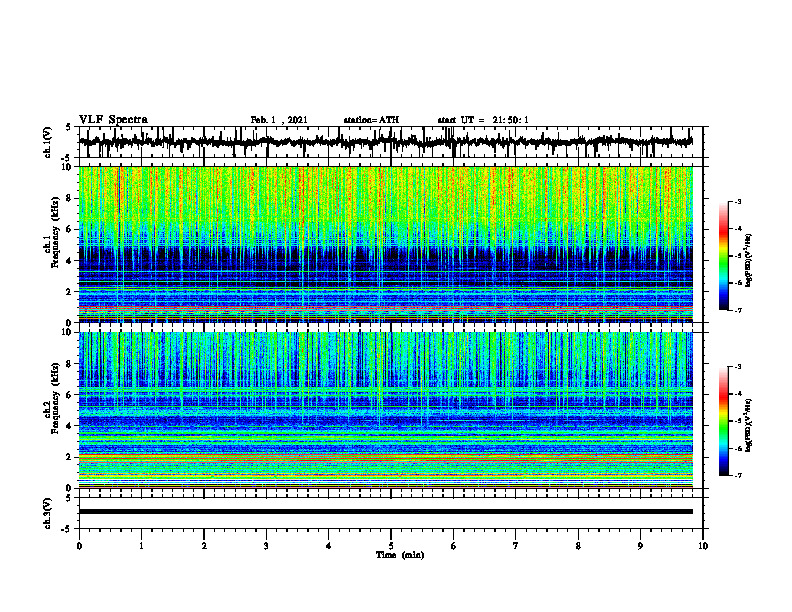Click the "2" tick on the time axis
Screen dimensions: 792x612
[204, 546]
